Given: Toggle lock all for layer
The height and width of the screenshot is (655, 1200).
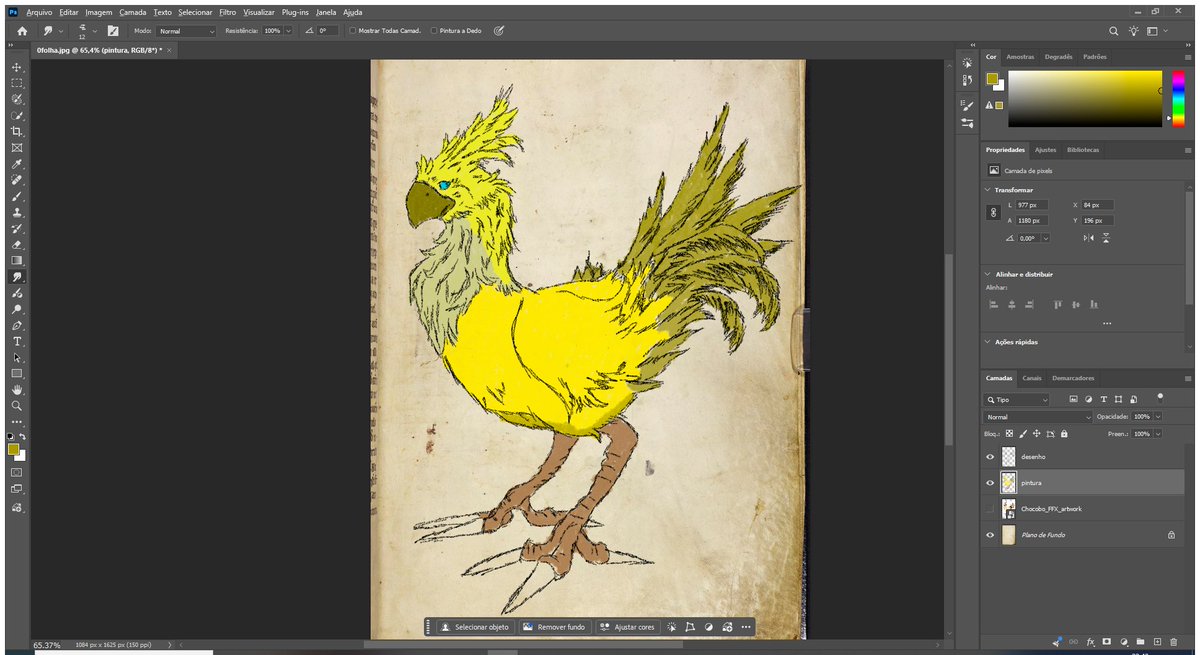Looking at the screenshot, I should pyautogui.click(x=1064, y=434).
